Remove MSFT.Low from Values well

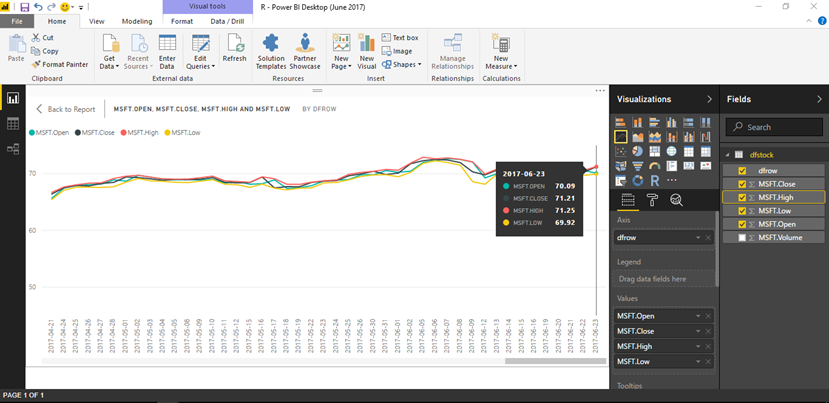(x=708, y=362)
